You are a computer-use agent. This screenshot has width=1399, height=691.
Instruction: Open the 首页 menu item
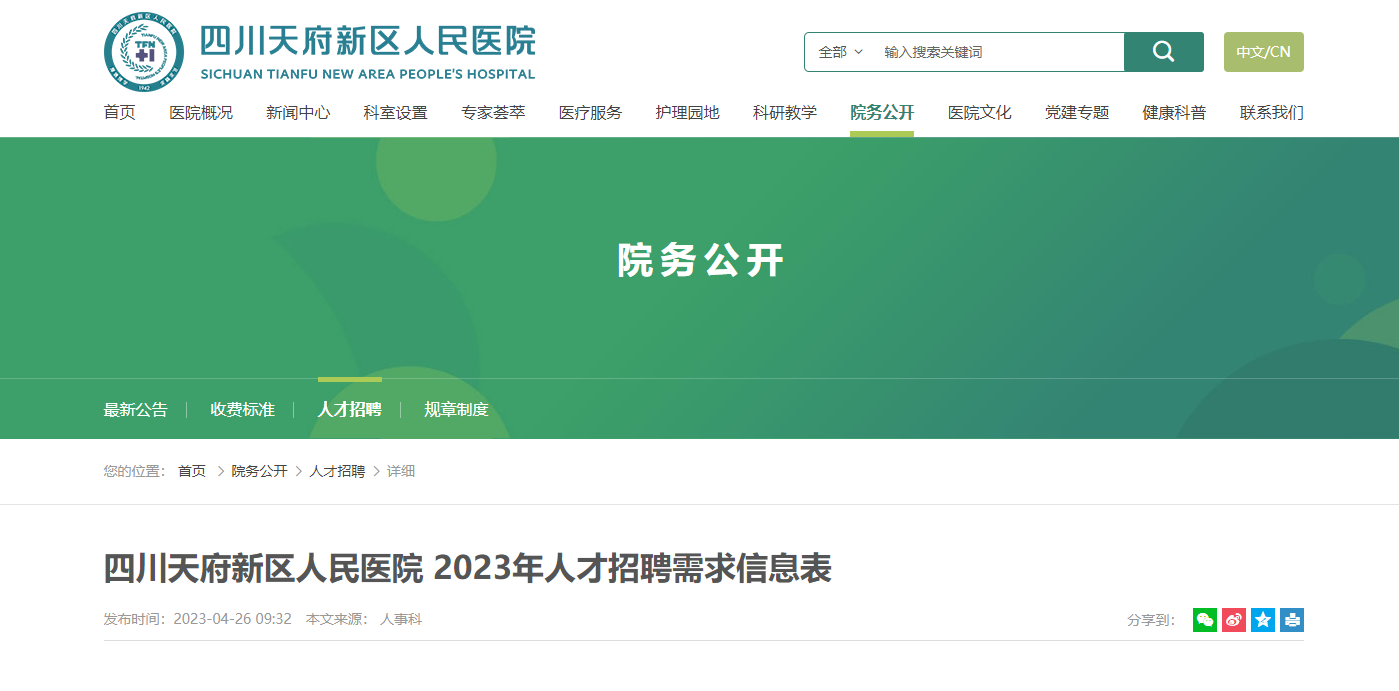tap(120, 113)
